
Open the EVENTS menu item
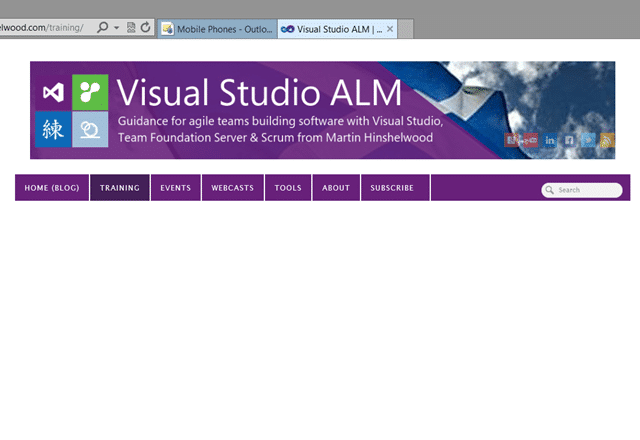176,188
